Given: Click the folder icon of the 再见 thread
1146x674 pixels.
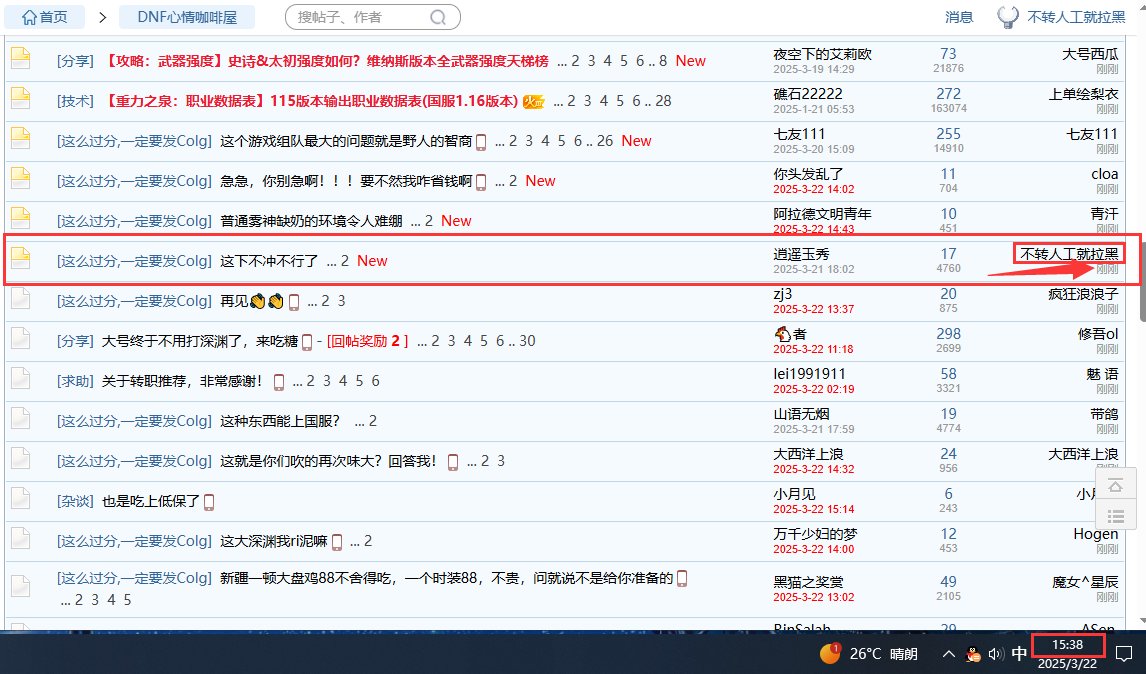Looking at the screenshot, I should (21, 301).
